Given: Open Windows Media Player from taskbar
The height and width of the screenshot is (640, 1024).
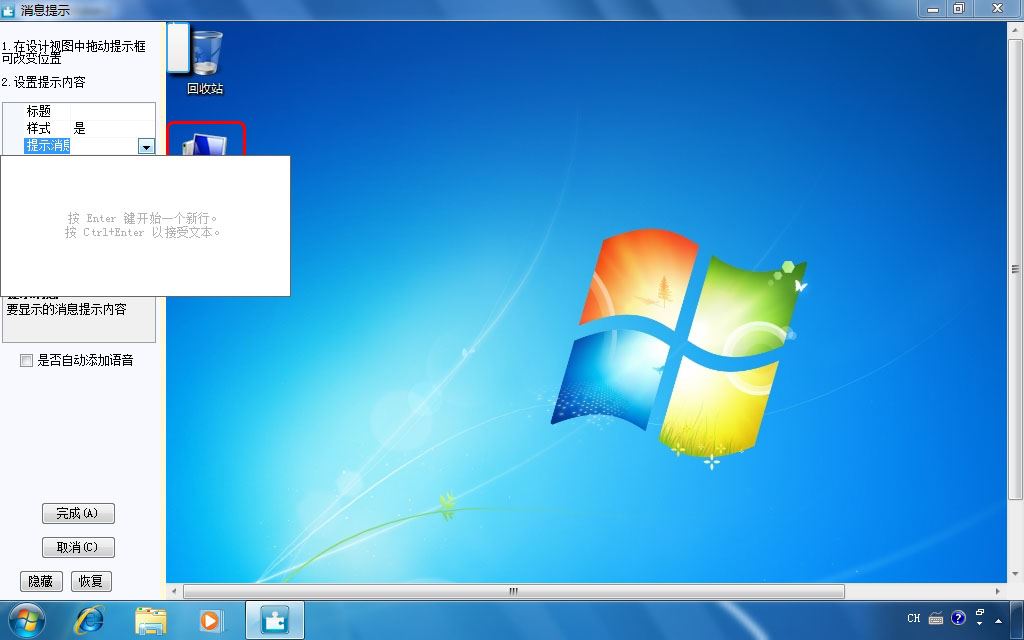Looking at the screenshot, I should pyautogui.click(x=210, y=620).
